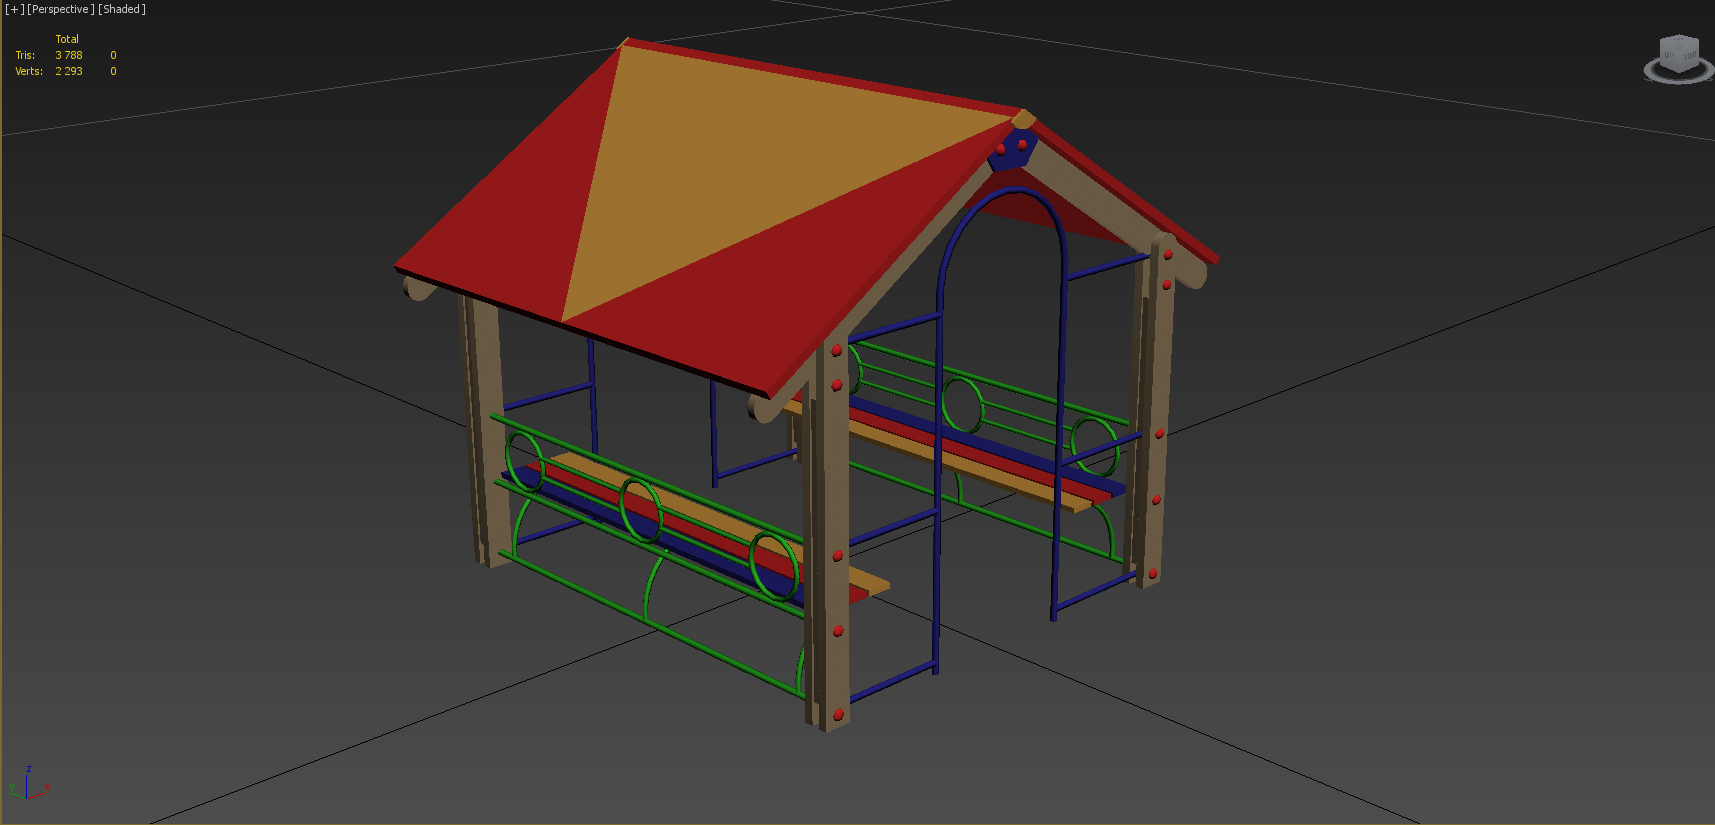
Task: Click the 2 293 vertex count
Action: 69,72
